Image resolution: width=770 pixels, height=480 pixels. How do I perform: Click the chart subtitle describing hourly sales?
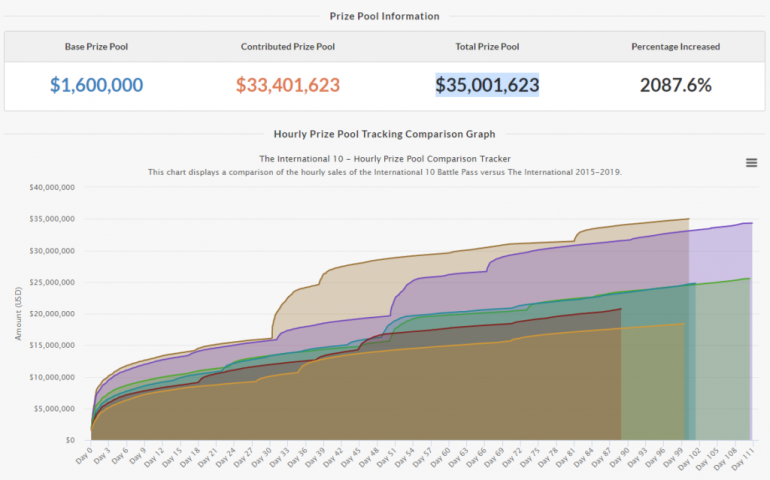[x=384, y=172]
